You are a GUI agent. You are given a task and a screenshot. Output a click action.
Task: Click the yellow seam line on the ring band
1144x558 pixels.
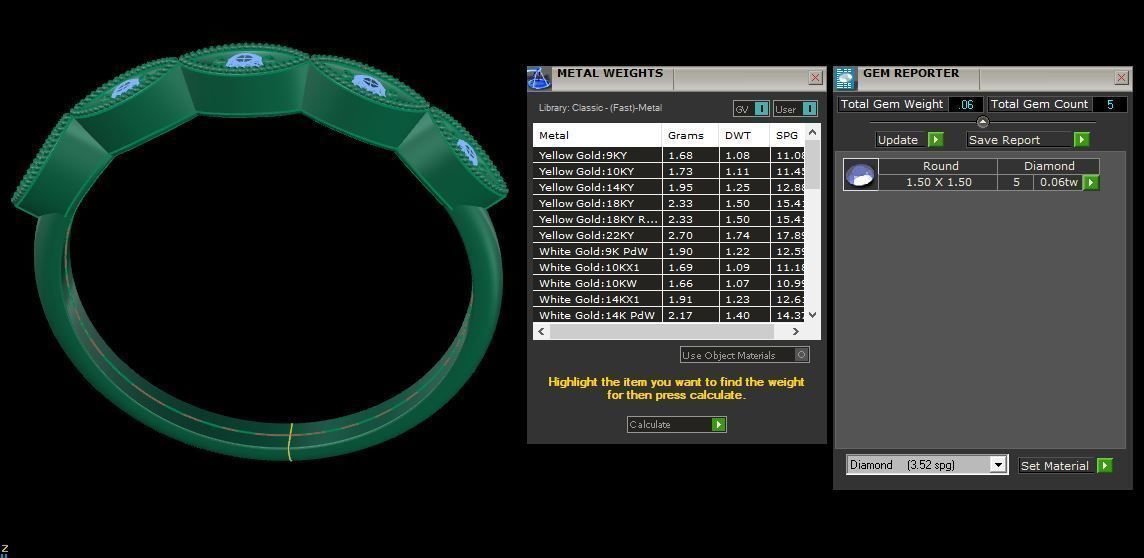[x=290, y=442]
